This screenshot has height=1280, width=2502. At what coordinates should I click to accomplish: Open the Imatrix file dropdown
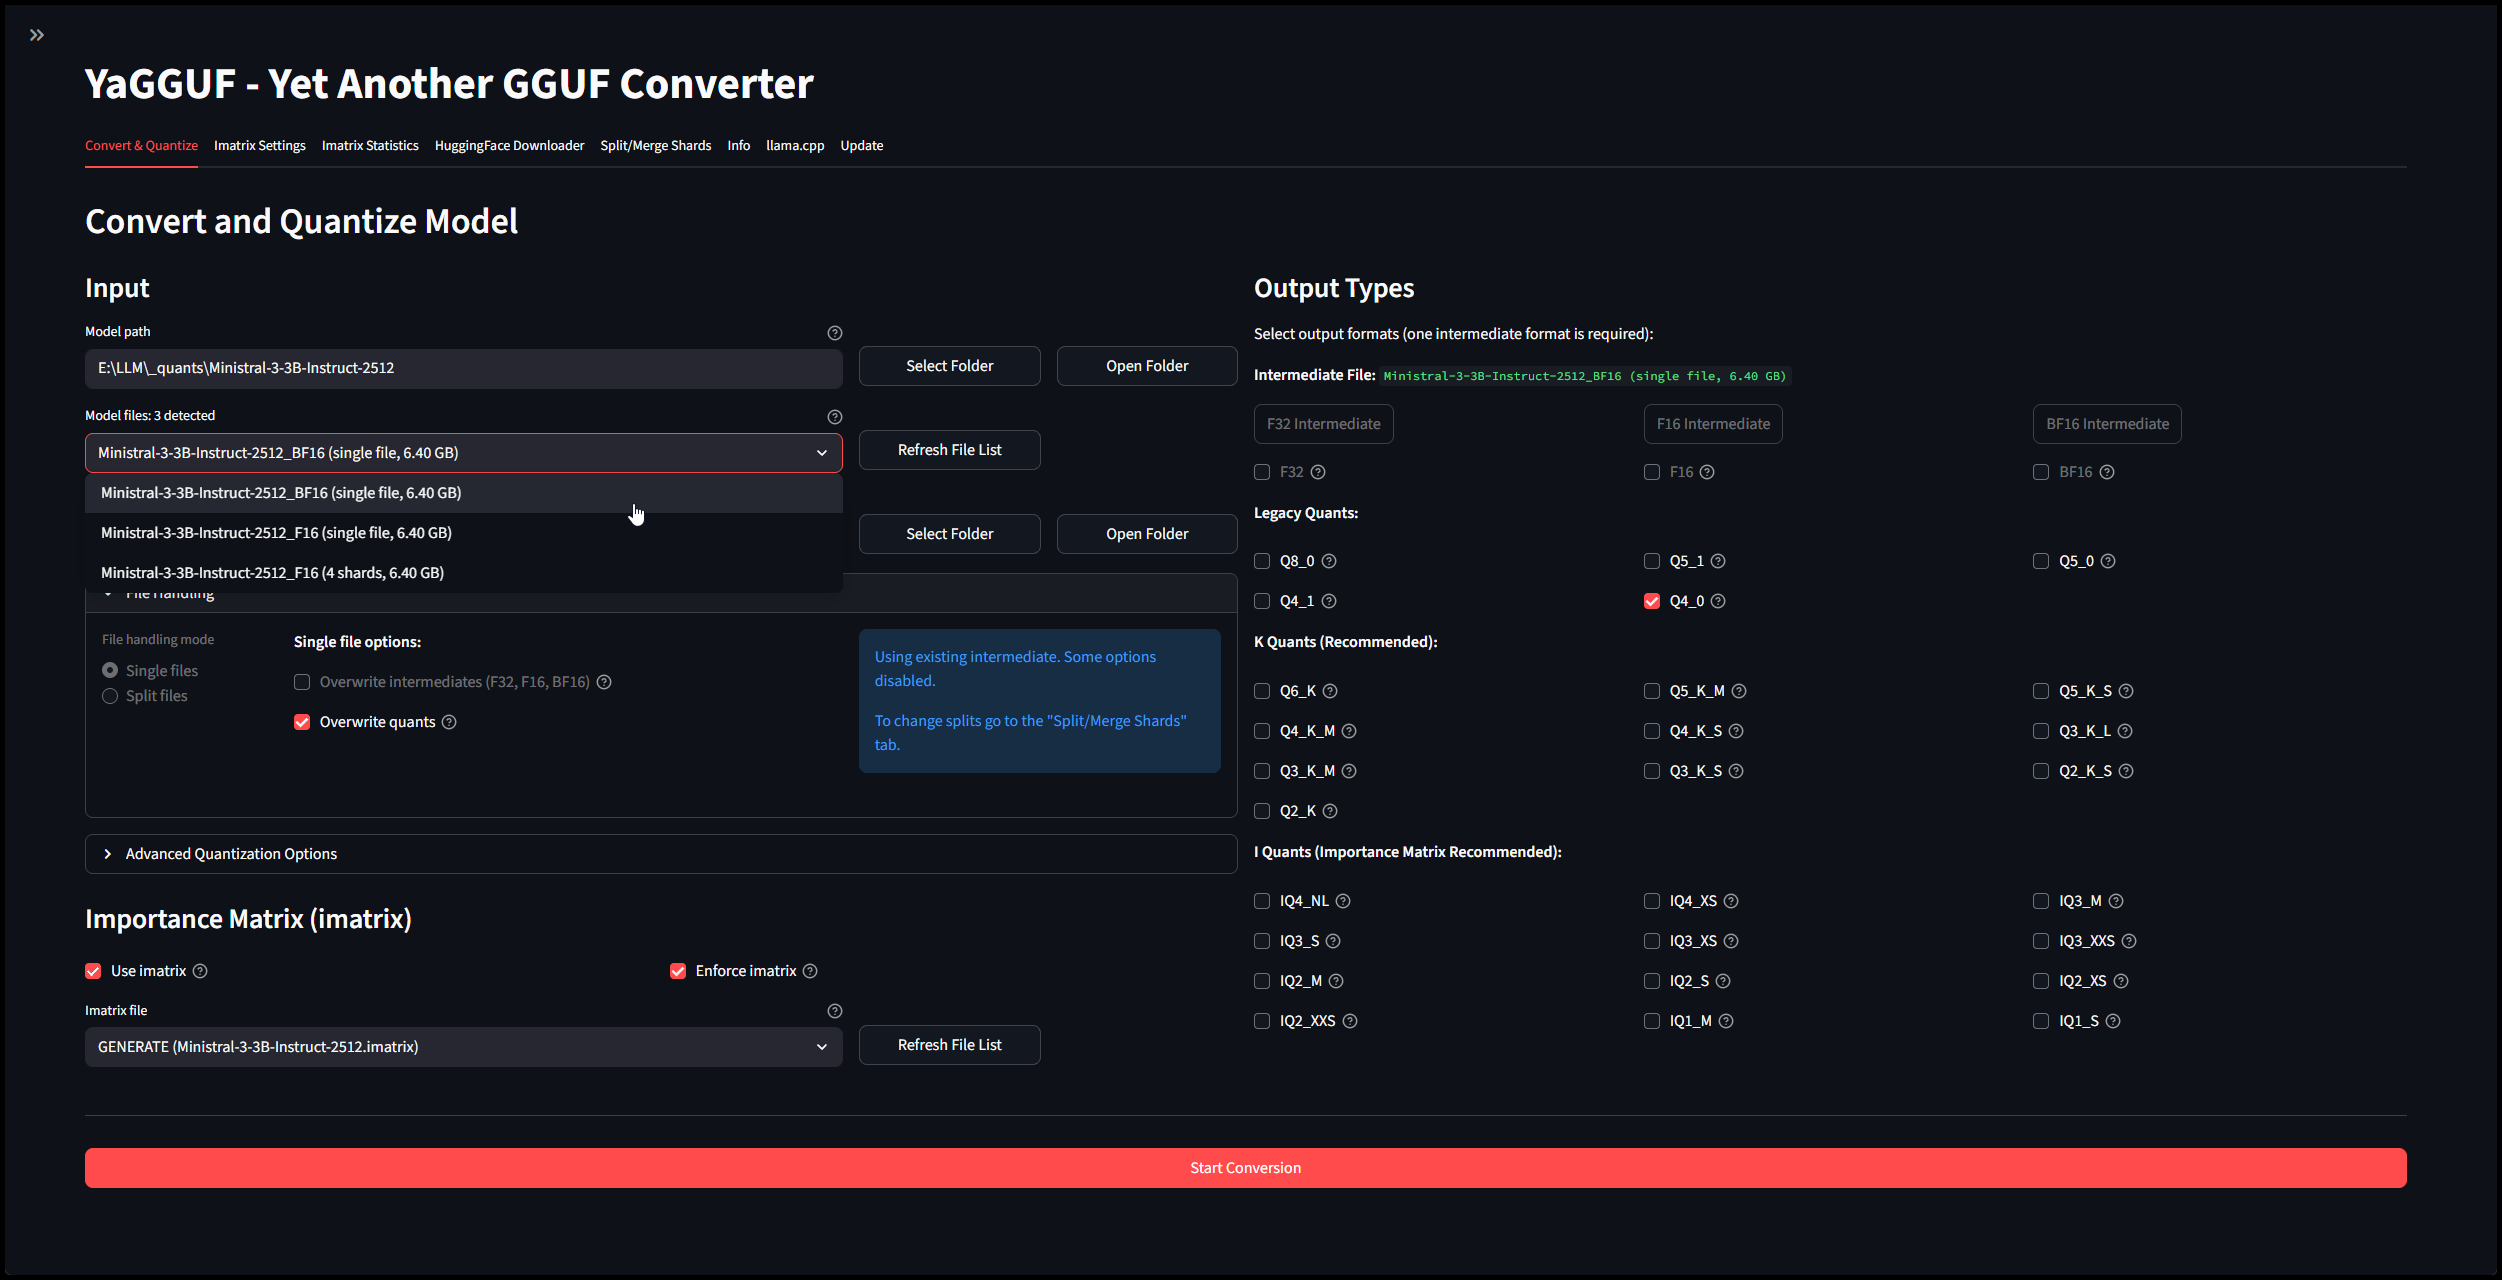point(463,1047)
